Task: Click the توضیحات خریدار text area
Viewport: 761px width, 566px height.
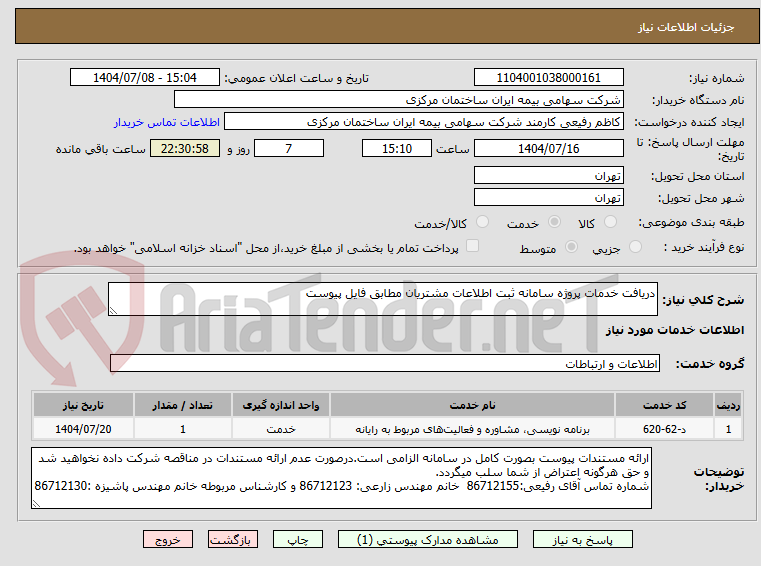Action: coord(341,478)
